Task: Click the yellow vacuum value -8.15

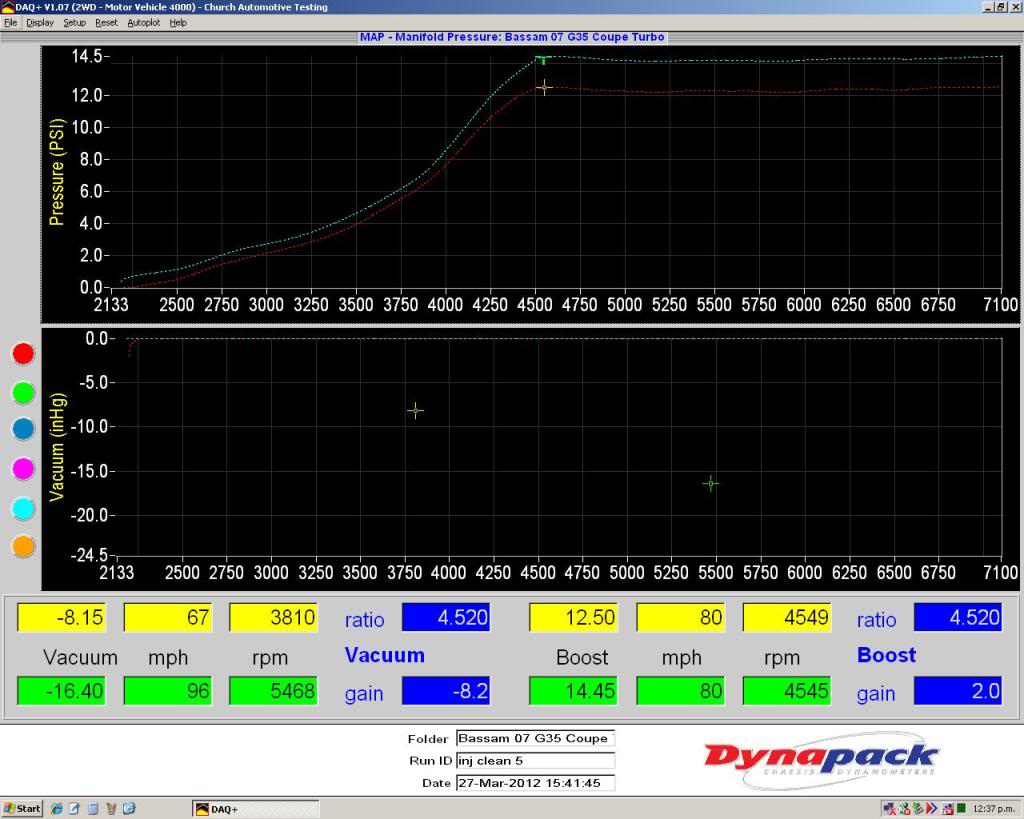Action: click(61, 617)
